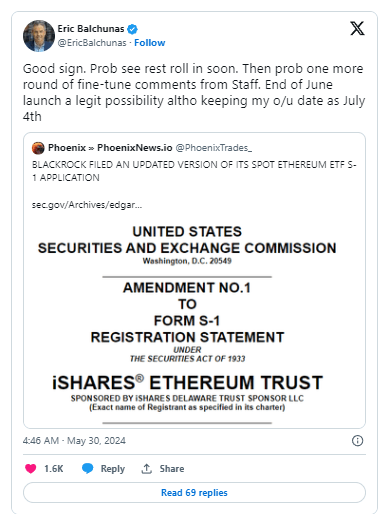Click the @EricBalchunas handle

click(92, 43)
